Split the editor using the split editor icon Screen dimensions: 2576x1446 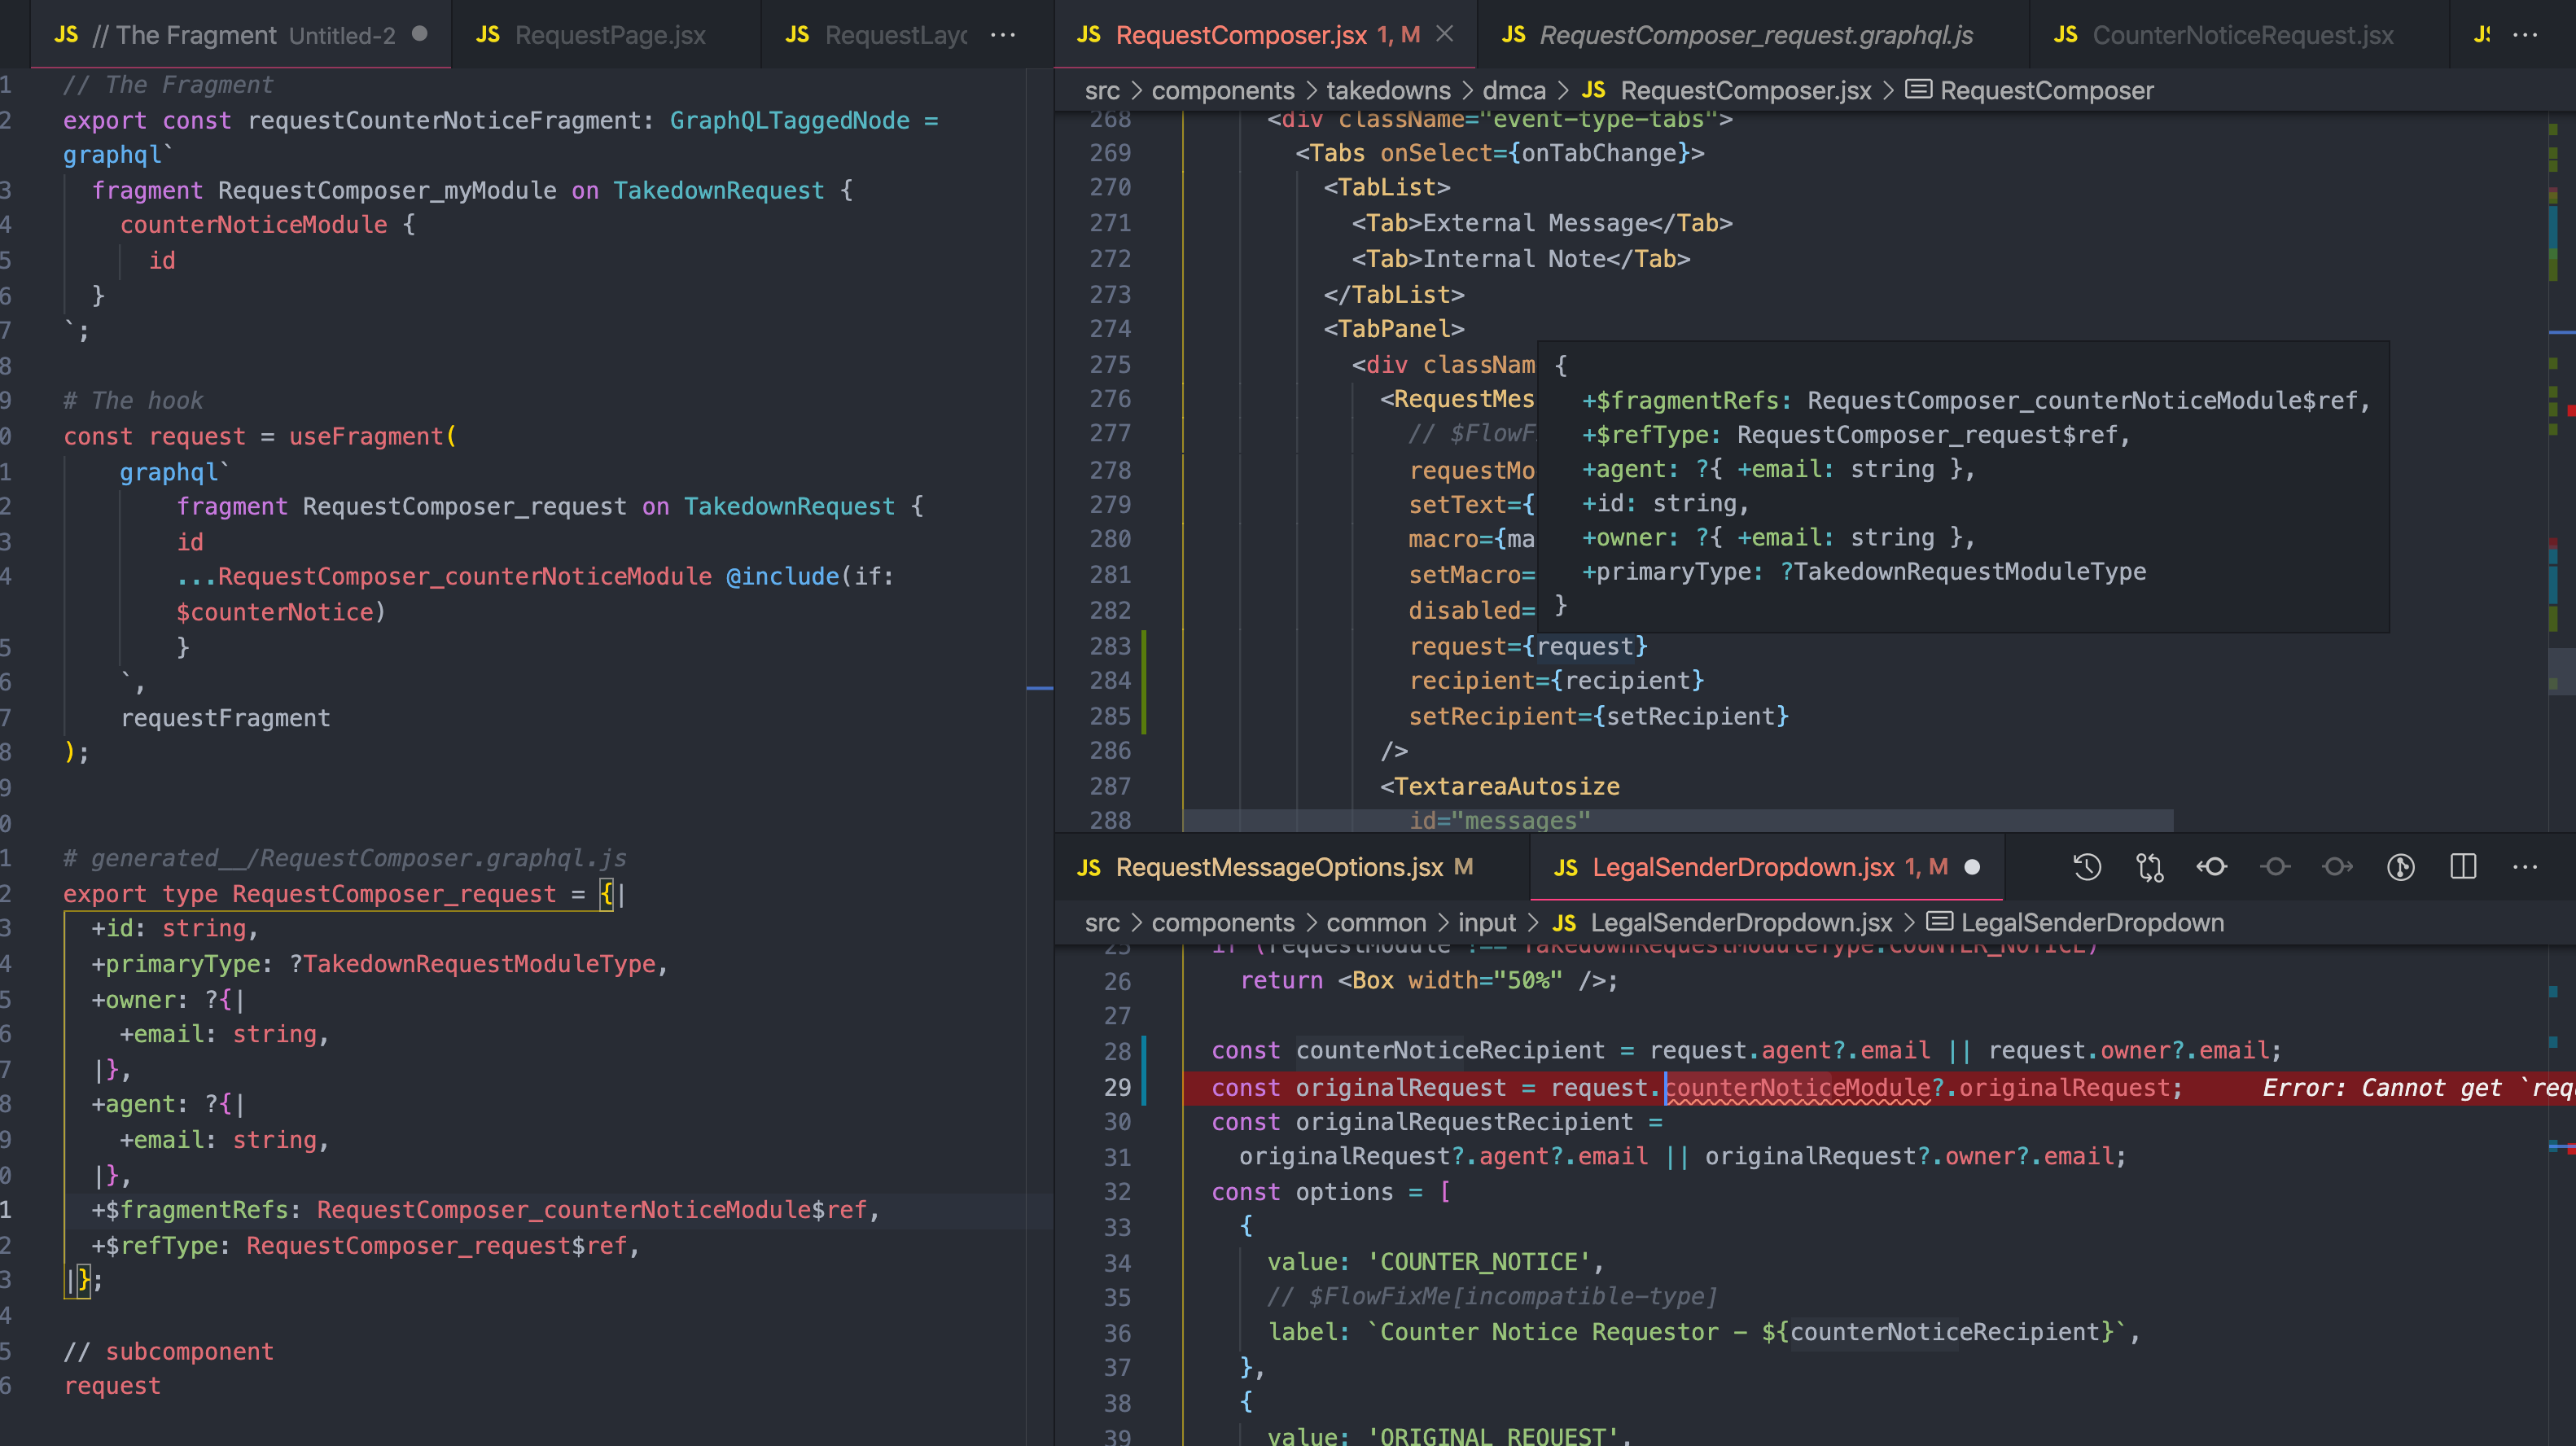(x=2463, y=867)
